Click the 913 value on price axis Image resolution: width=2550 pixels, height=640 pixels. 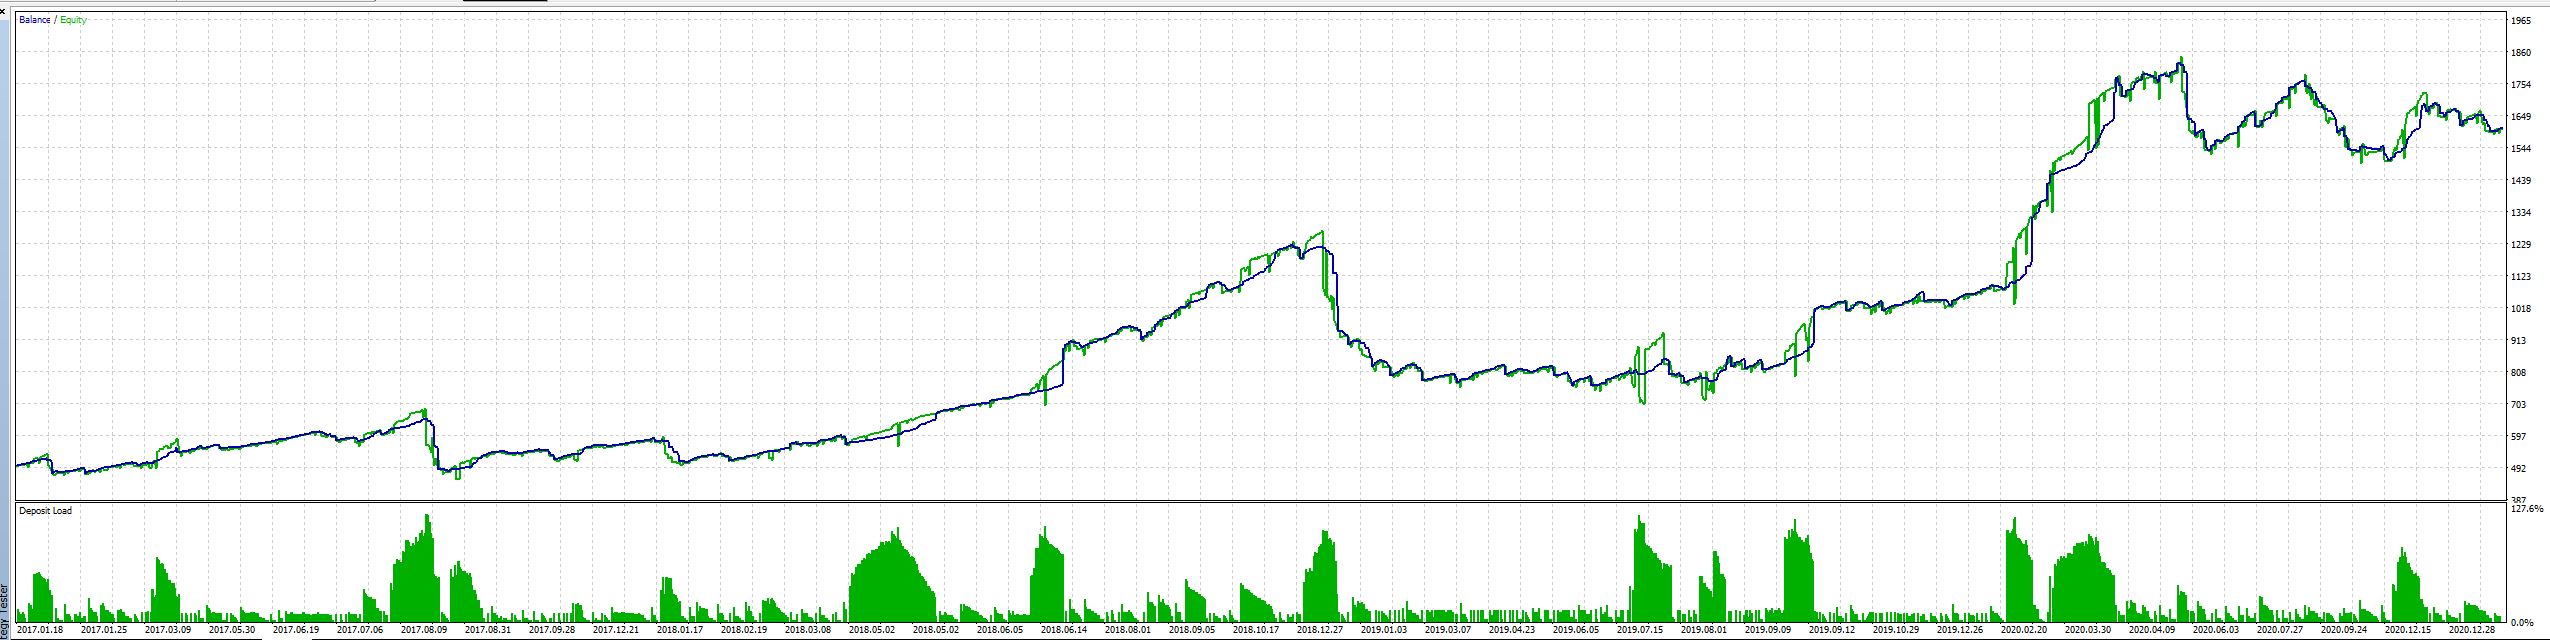[x=2519, y=341]
